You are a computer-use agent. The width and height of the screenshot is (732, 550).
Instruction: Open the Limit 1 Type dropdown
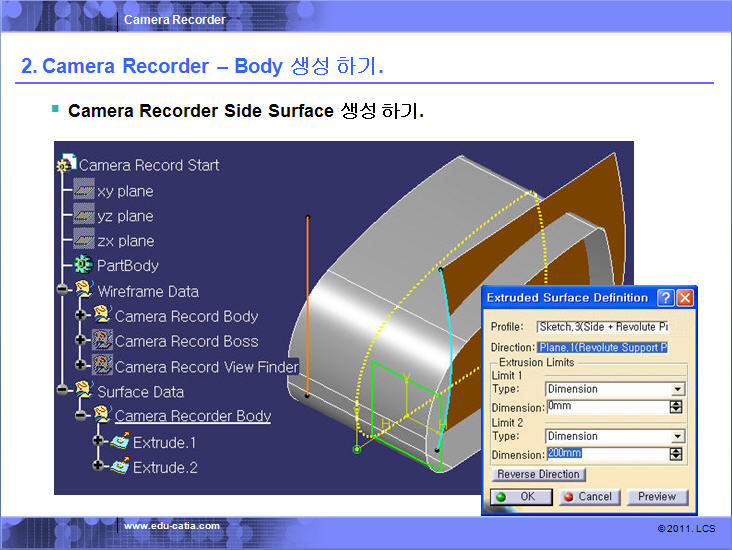[677, 389]
